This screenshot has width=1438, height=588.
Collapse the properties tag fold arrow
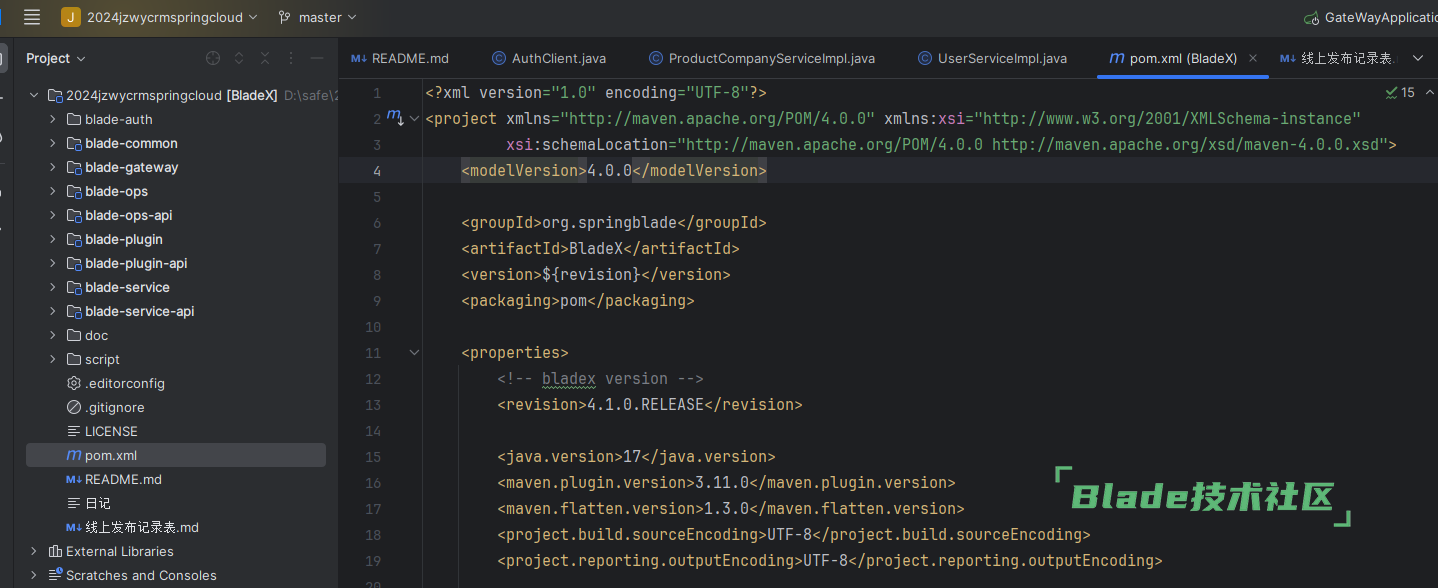coord(414,352)
